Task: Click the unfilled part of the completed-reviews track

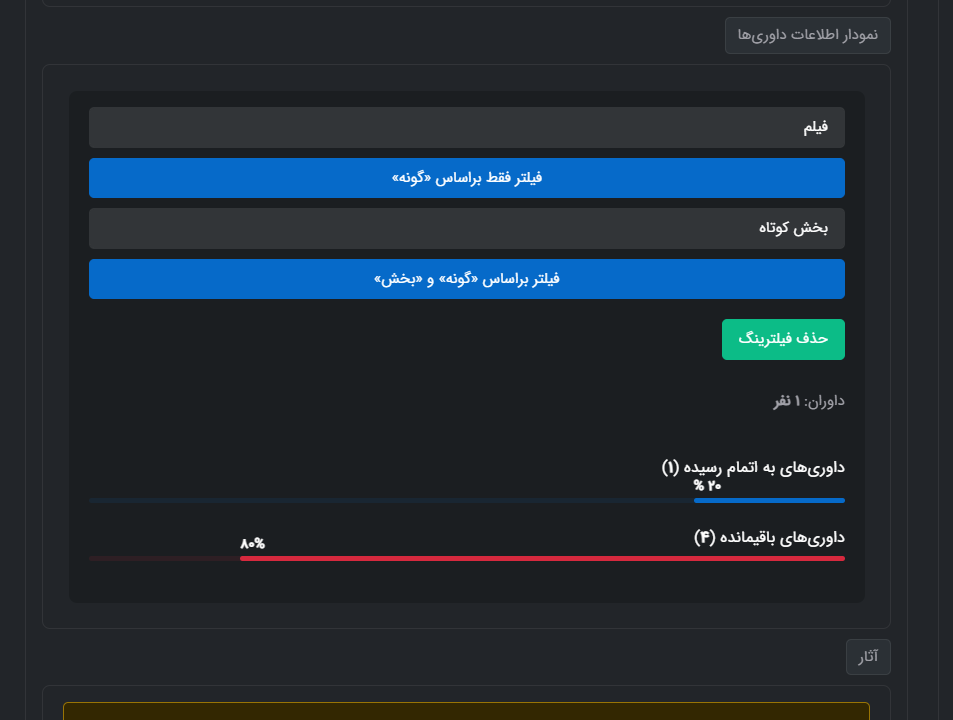Action: pos(390,500)
